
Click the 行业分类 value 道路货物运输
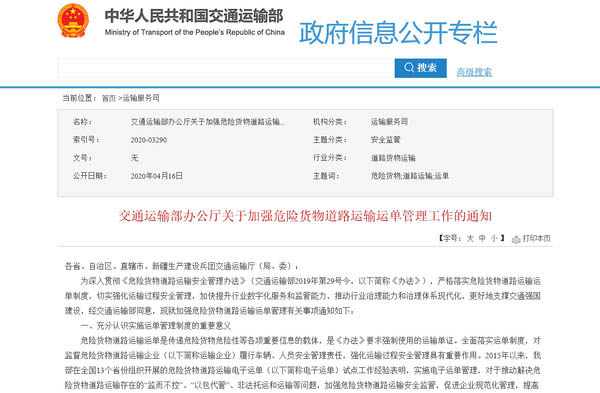(393, 158)
